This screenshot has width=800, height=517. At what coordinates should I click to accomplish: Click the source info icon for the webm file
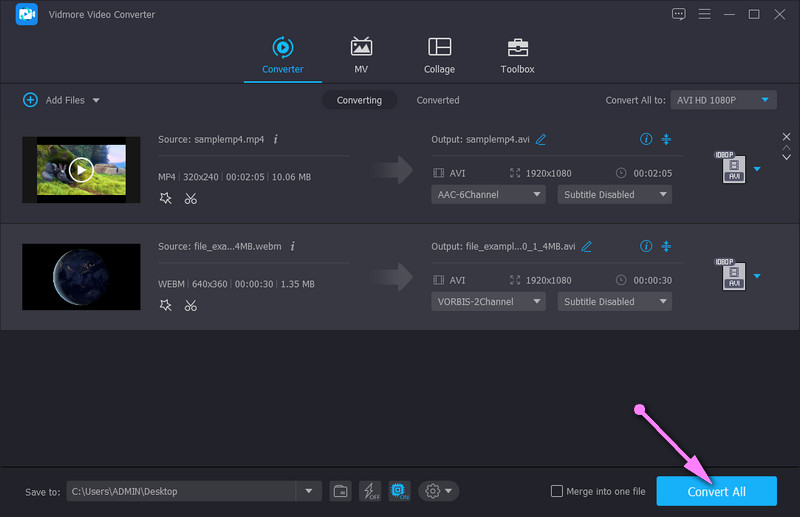point(293,246)
